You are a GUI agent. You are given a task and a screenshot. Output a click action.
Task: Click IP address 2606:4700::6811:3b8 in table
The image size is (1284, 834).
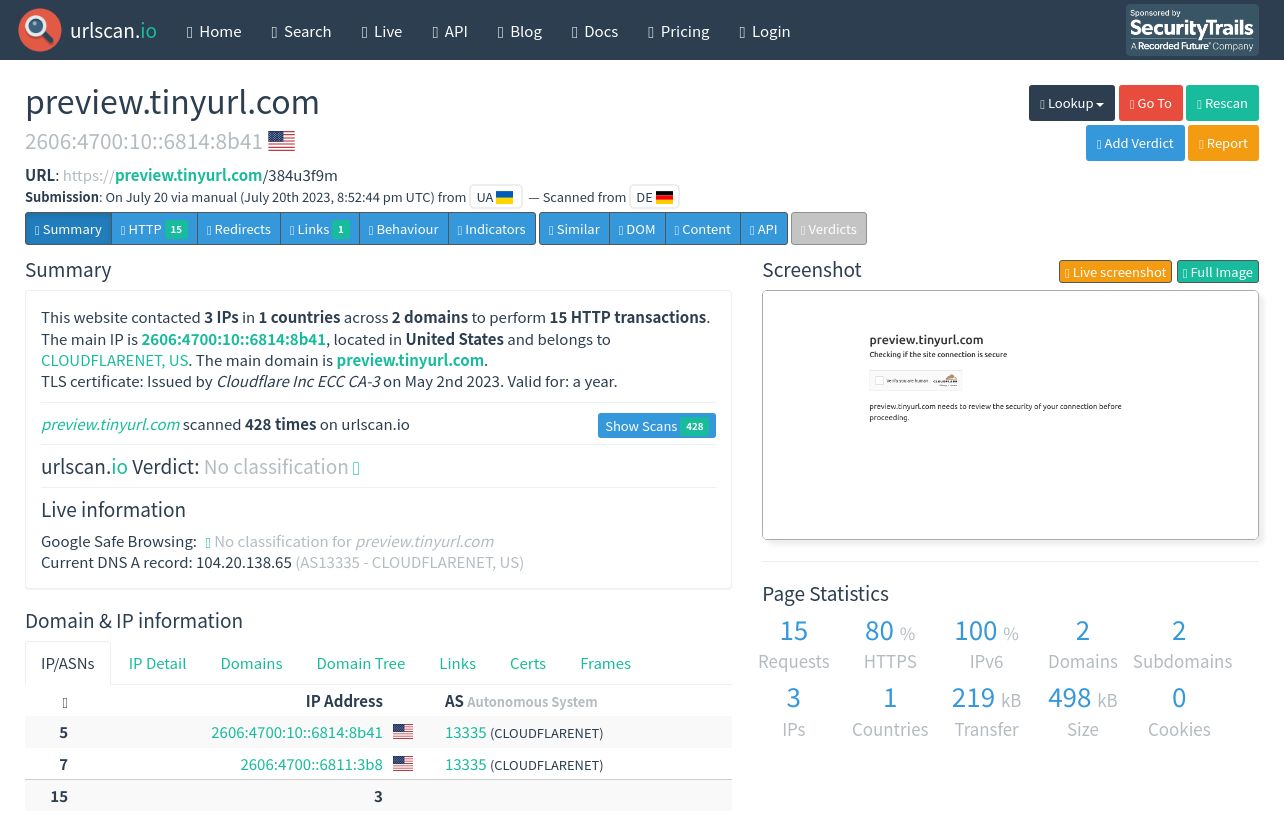point(311,764)
